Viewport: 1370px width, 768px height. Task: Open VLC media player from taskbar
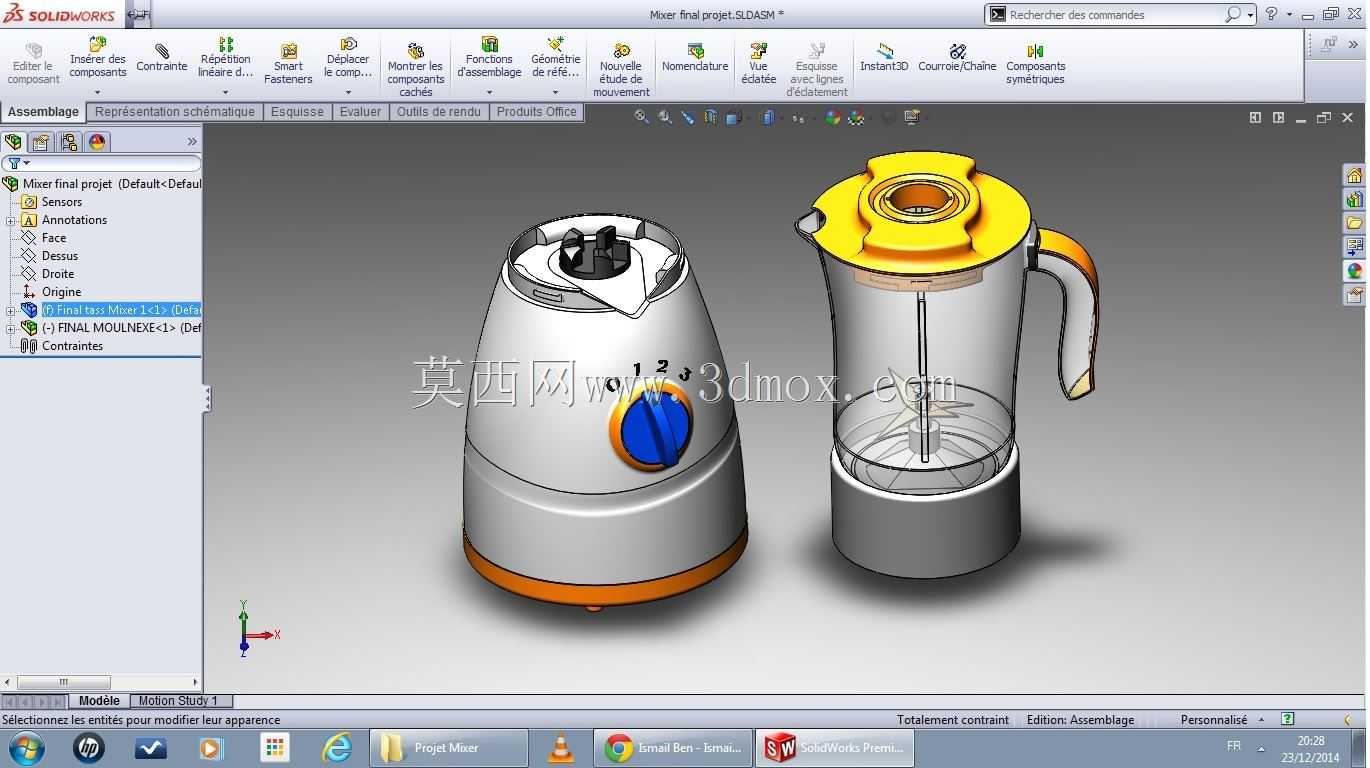(561, 748)
